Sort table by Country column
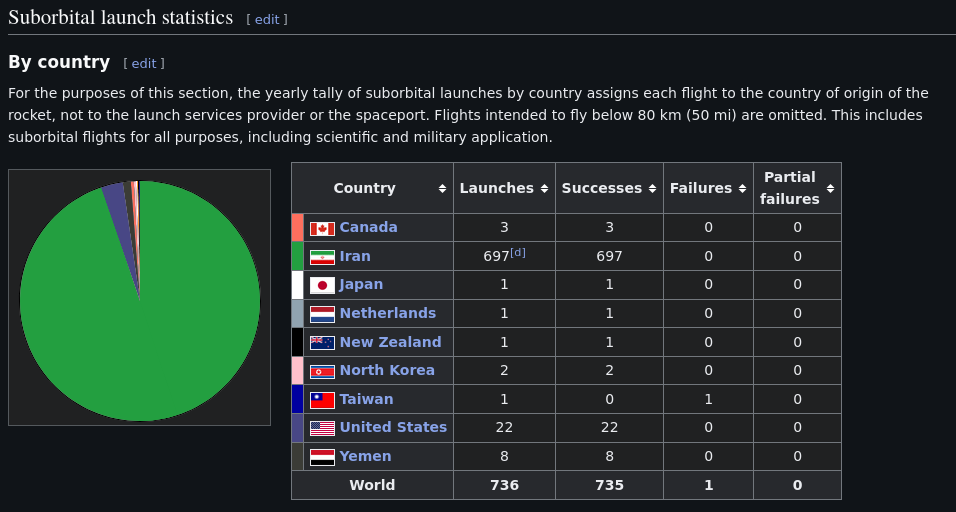The width and height of the screenshot is (956, 512). pos(442,189)
